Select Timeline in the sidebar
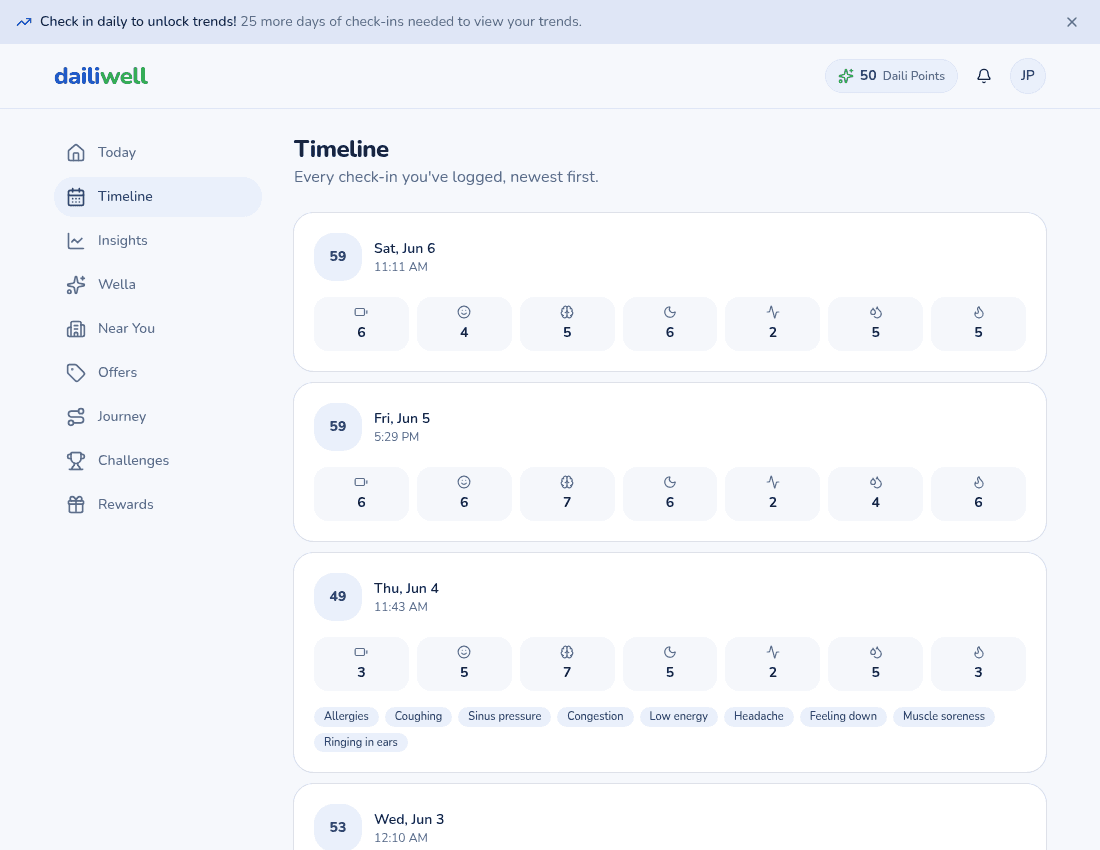1100x850 pixels. tap(158, 196)
